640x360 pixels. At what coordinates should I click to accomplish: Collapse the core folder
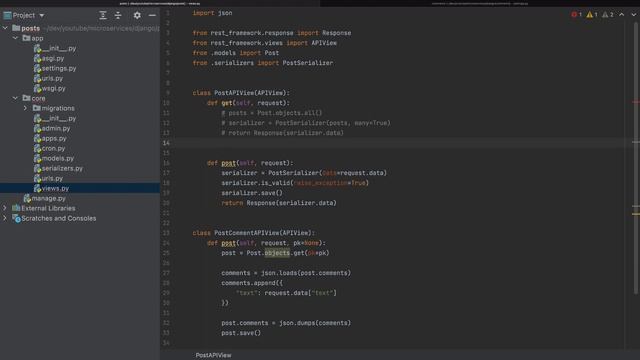point(16,98)
